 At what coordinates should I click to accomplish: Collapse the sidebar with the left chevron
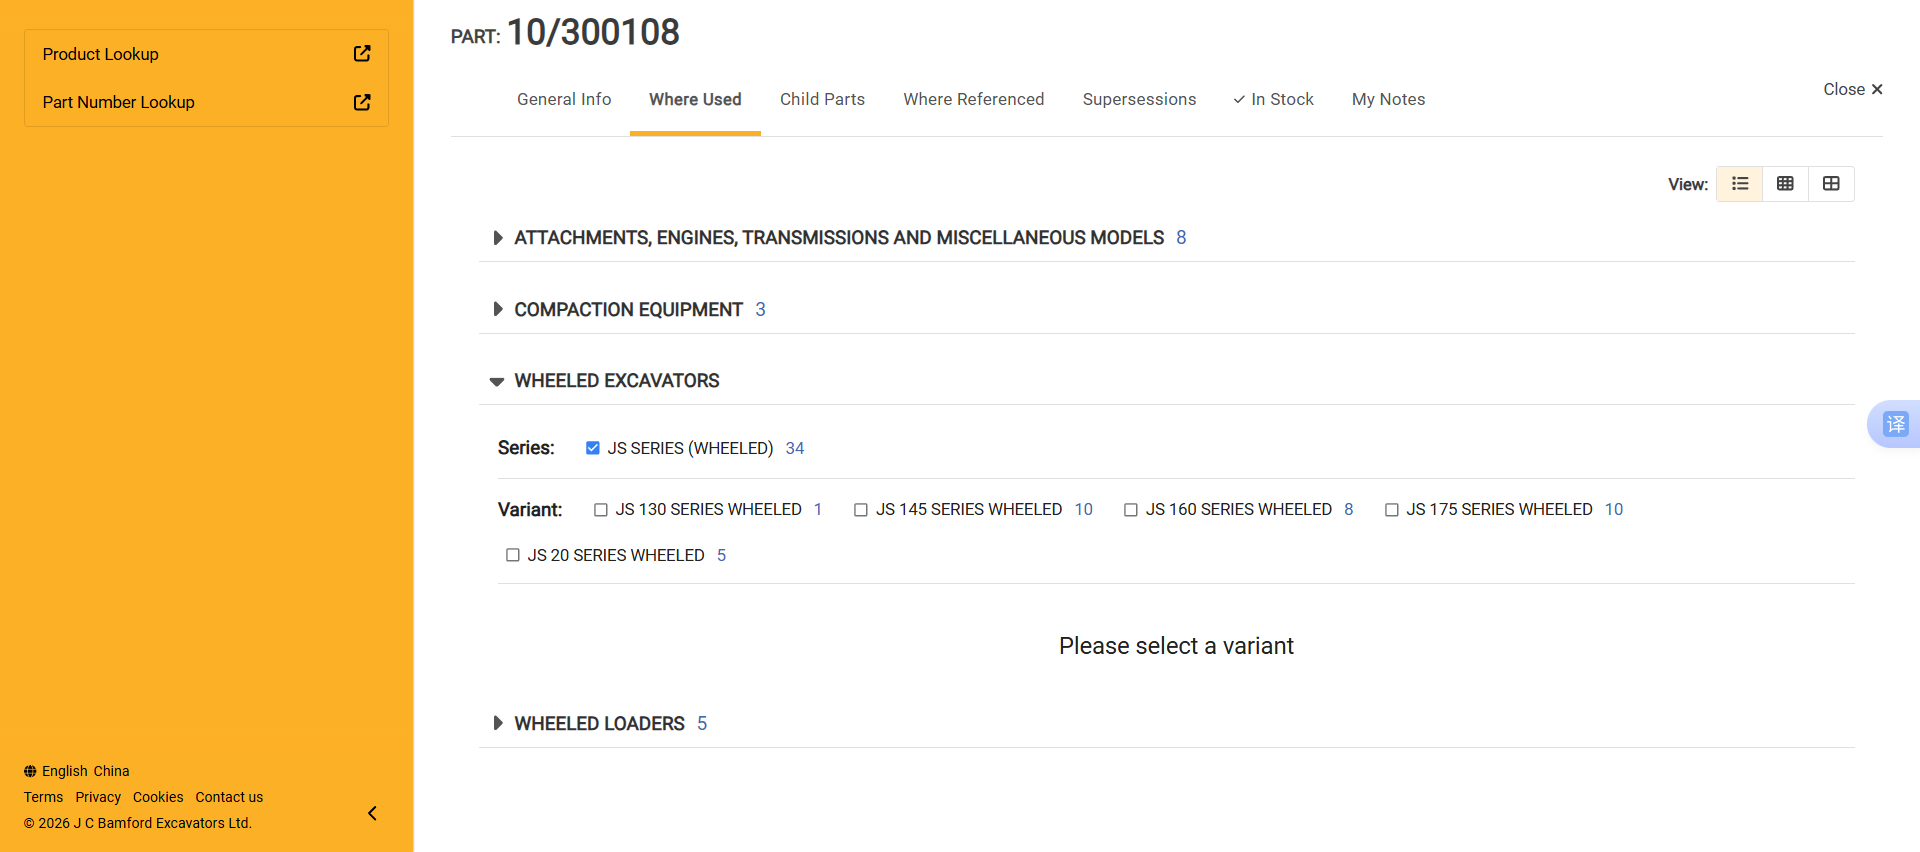pos(372,813)
